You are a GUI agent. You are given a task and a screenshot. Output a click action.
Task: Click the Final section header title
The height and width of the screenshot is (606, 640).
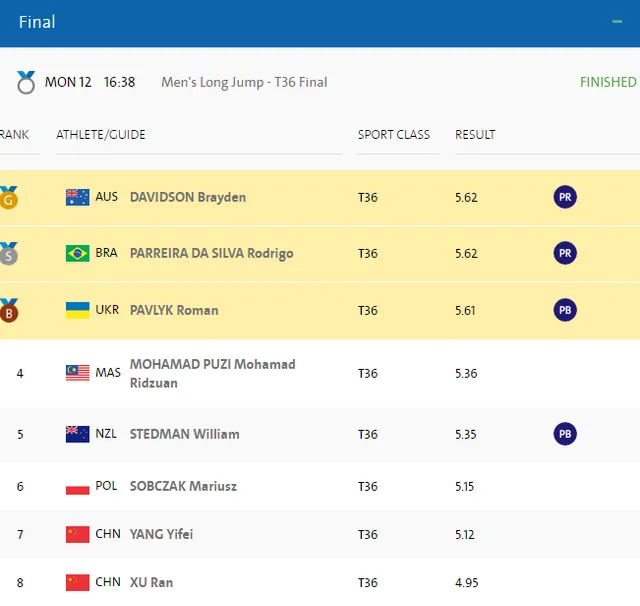click(37, 22)
